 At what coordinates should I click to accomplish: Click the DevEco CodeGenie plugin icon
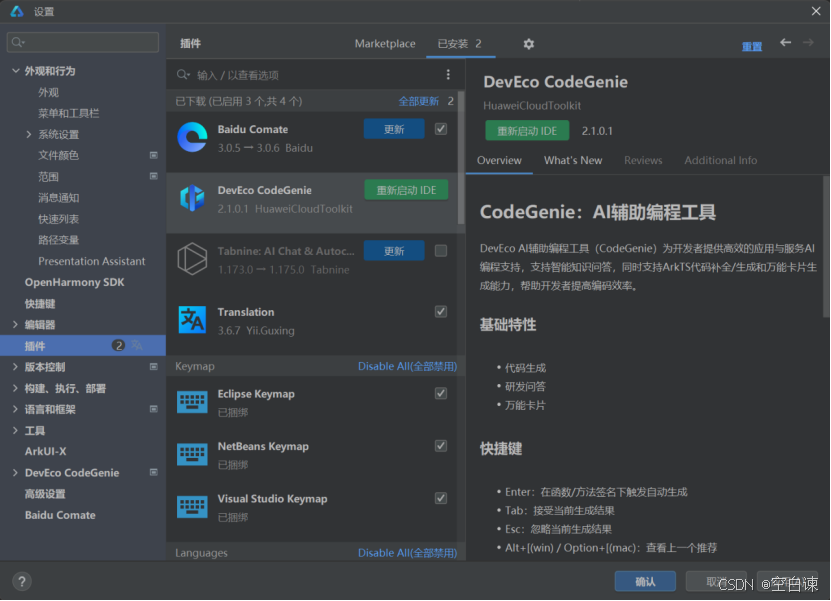coord(192,198)
